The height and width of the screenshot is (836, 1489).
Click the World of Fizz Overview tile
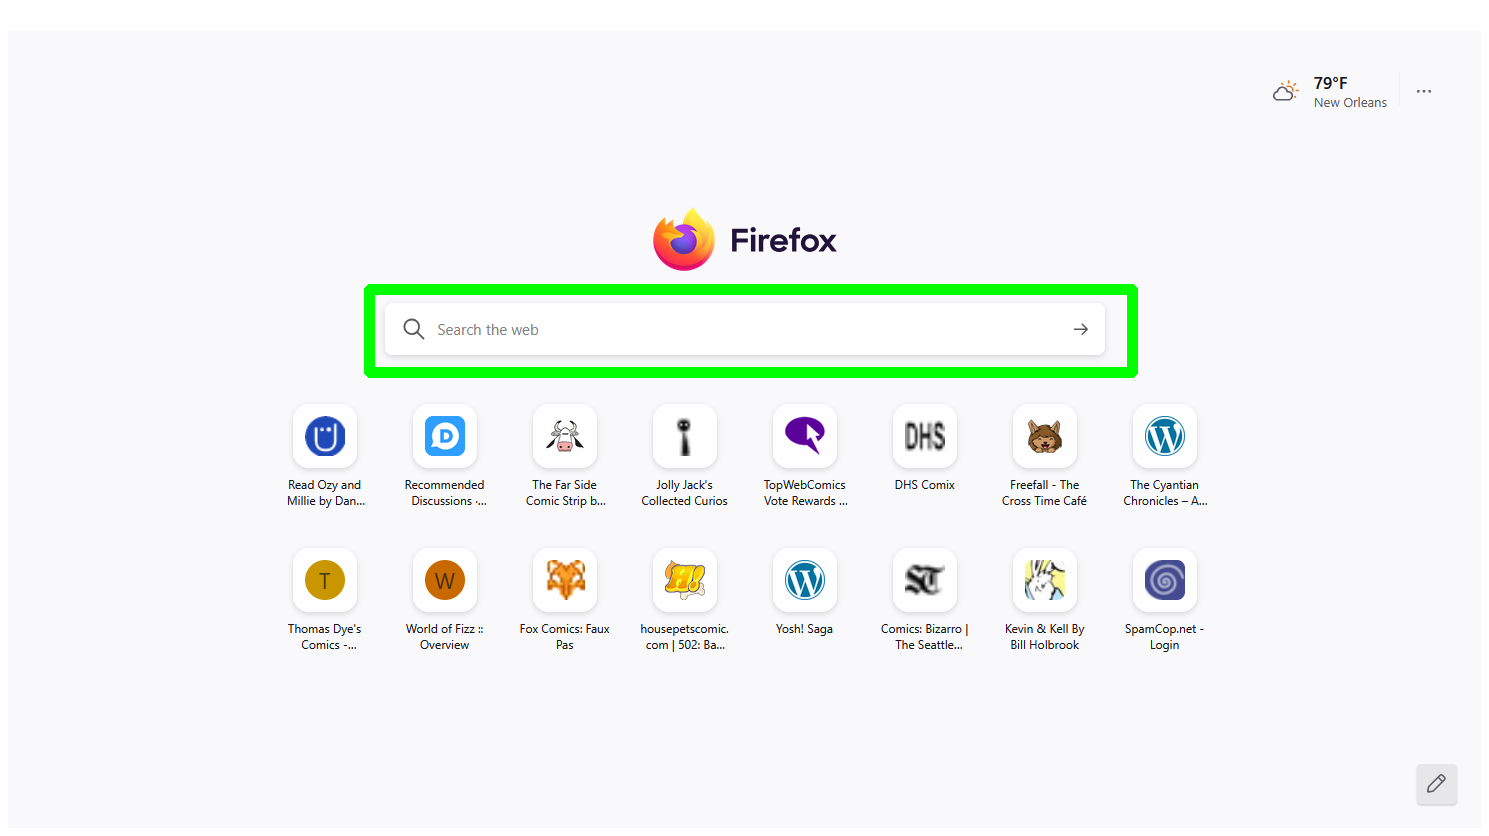click(445, 581)
